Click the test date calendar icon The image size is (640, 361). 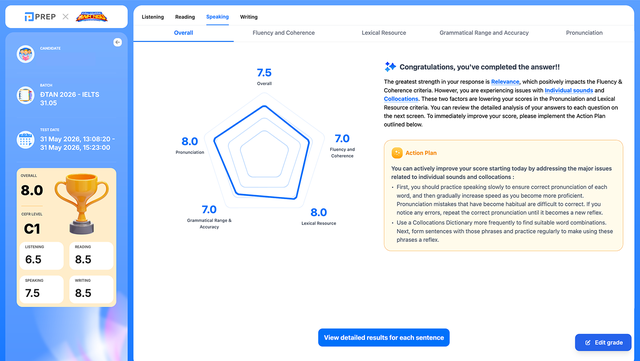[x=25, y=140]
